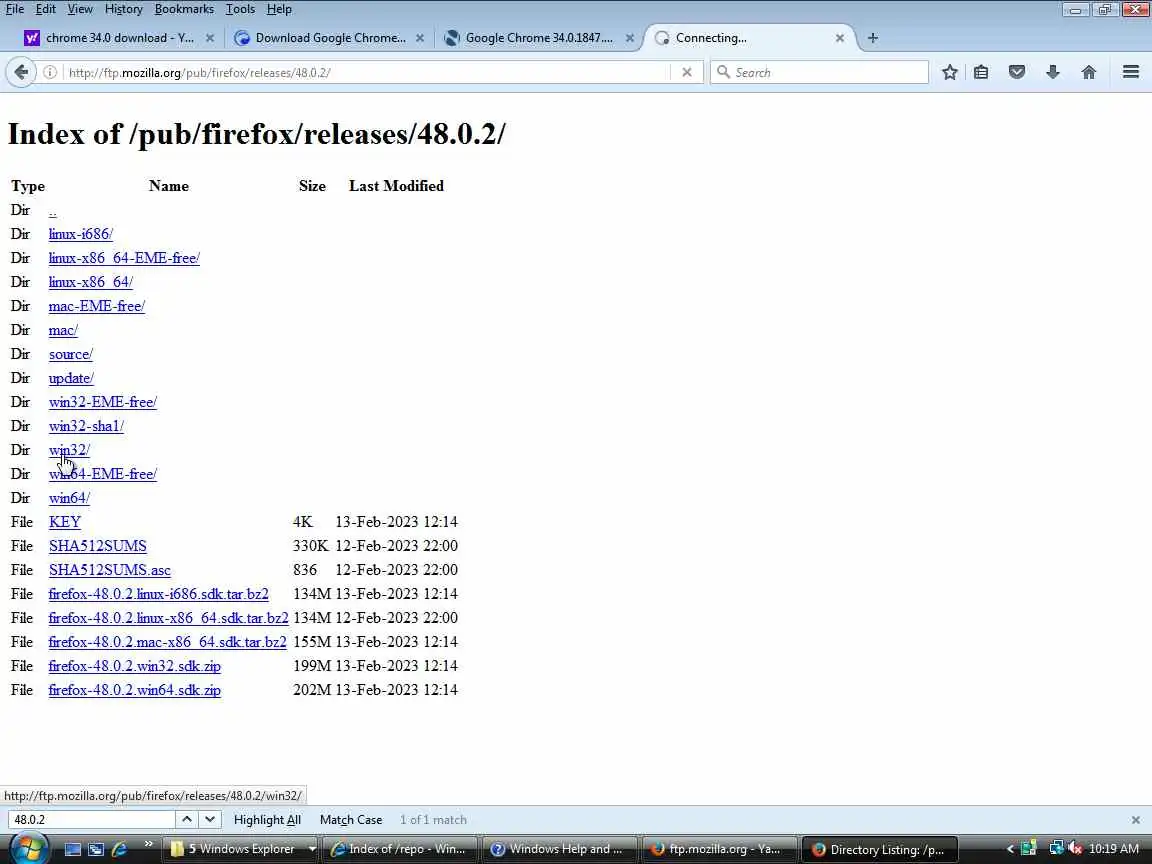Launch Internet Explorer from quick launch
The height and width of the screenshot is (864, 1152).
pos(119,849)
